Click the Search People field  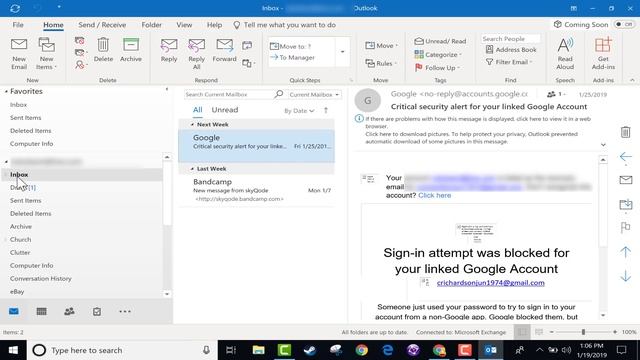pos(510,39)
